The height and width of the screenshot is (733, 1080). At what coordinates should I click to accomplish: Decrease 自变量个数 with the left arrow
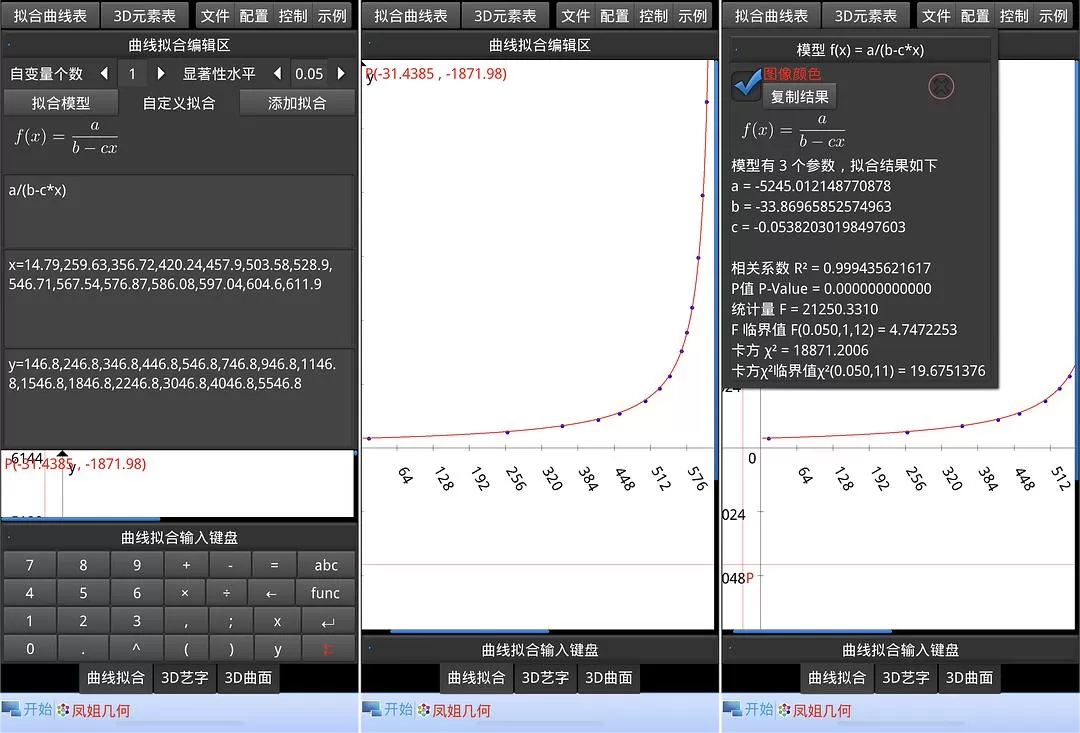[104, 74]
